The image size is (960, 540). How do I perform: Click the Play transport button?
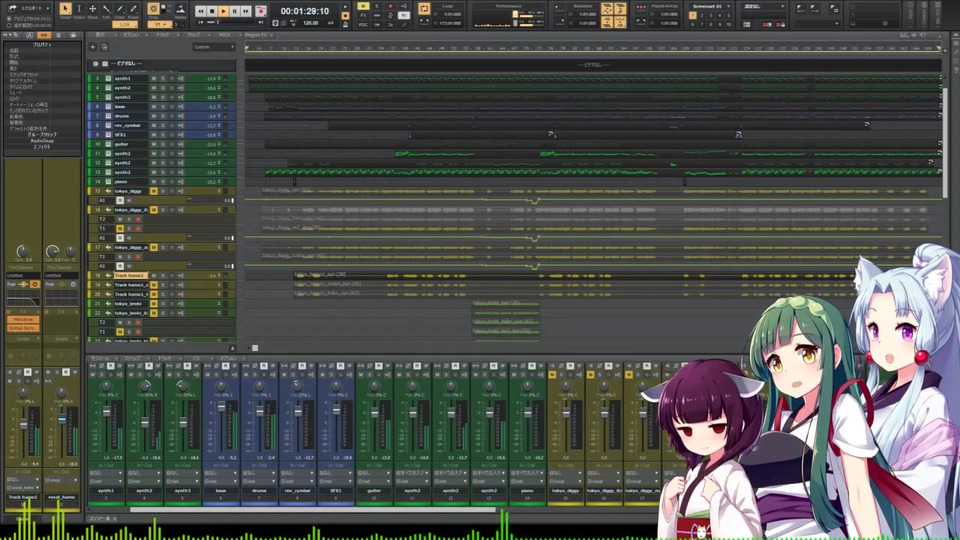tap(223, 11)
